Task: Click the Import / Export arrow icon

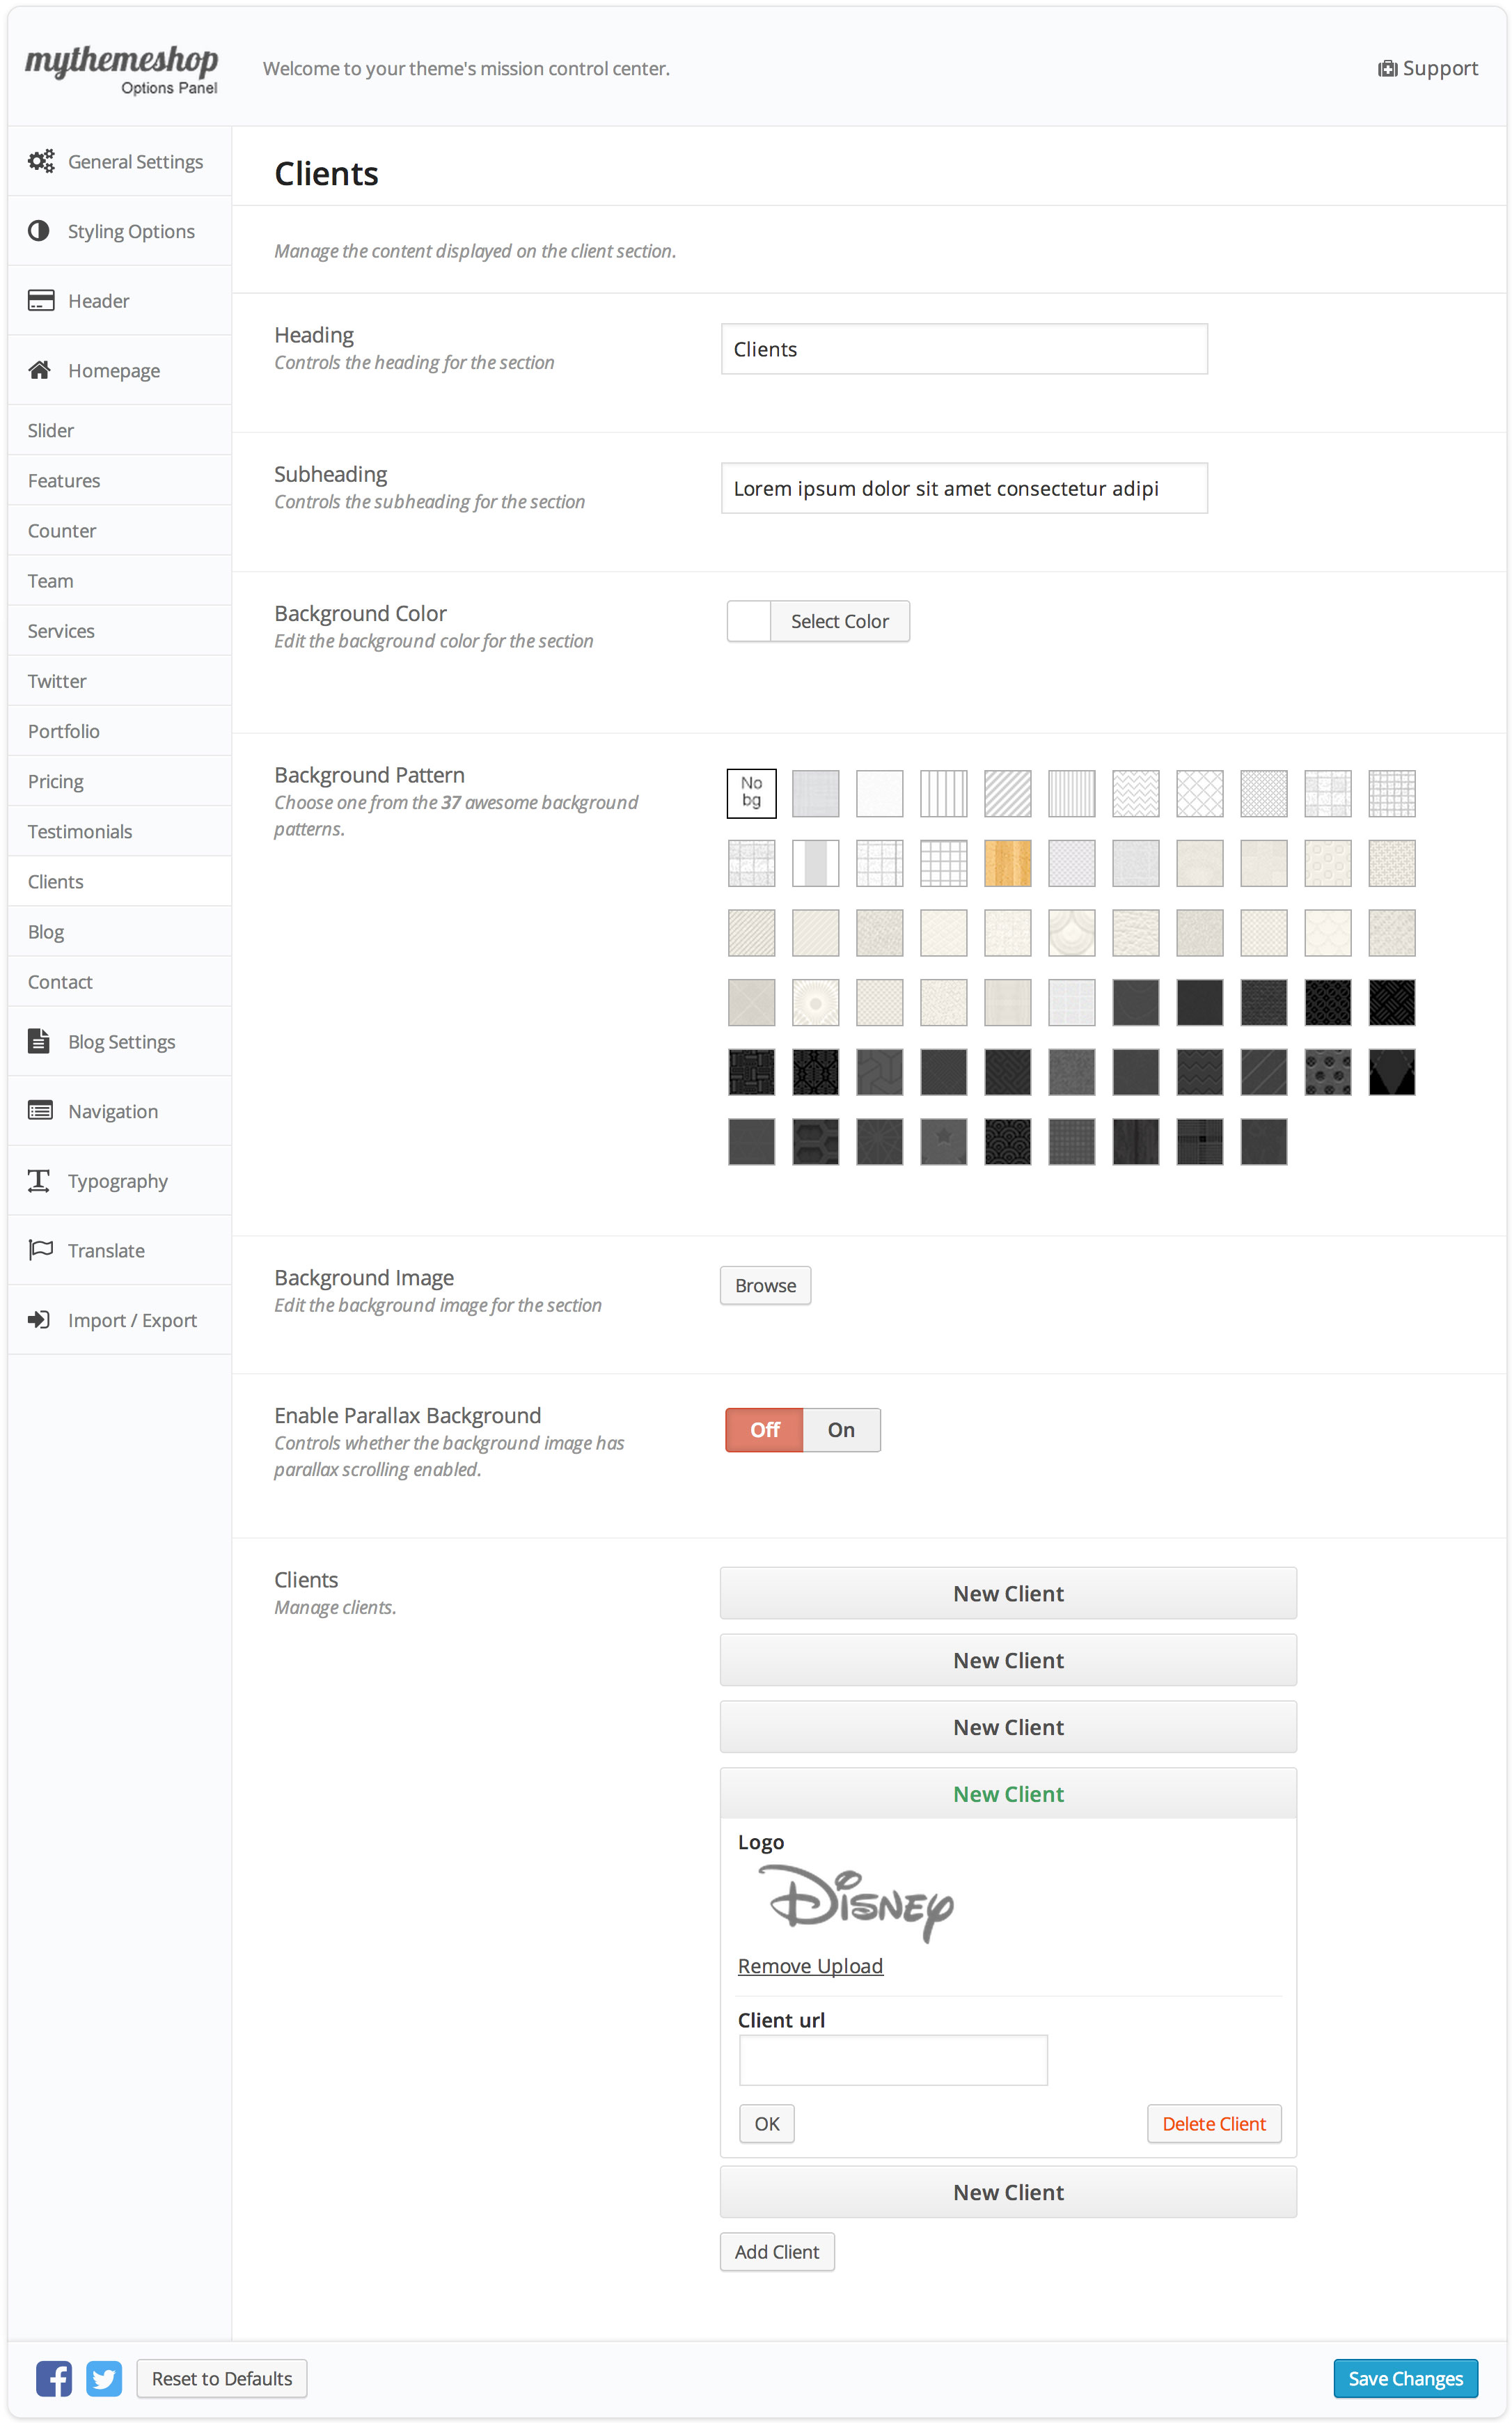Action: point(39,1320)
